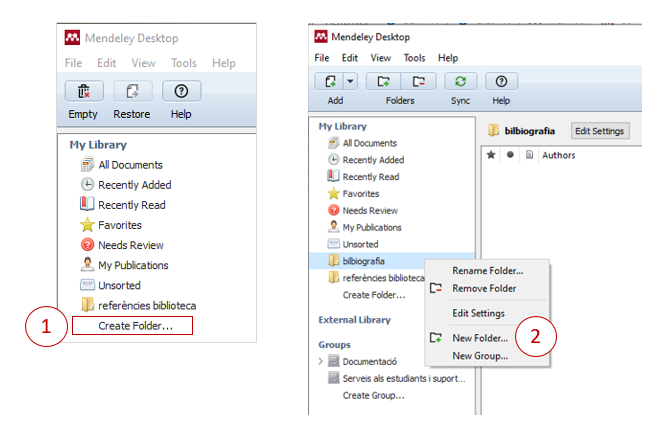The height and width of the screenshot is (435, 663).
Task: Click the Edit Settings button beside bilbiografia
Action: click(x=600, y=131)
